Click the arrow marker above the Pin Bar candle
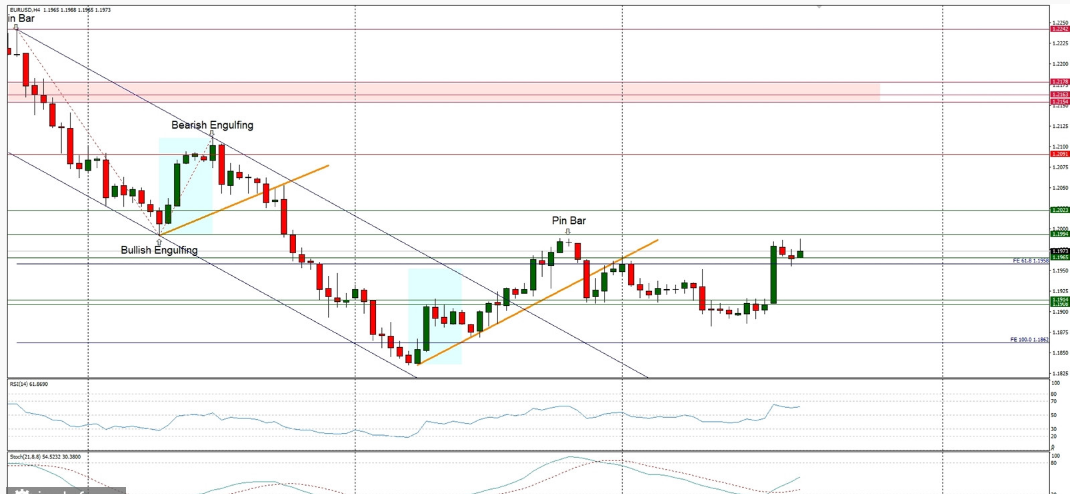Viewport: 1070px width, 494px height. point(568,231)
